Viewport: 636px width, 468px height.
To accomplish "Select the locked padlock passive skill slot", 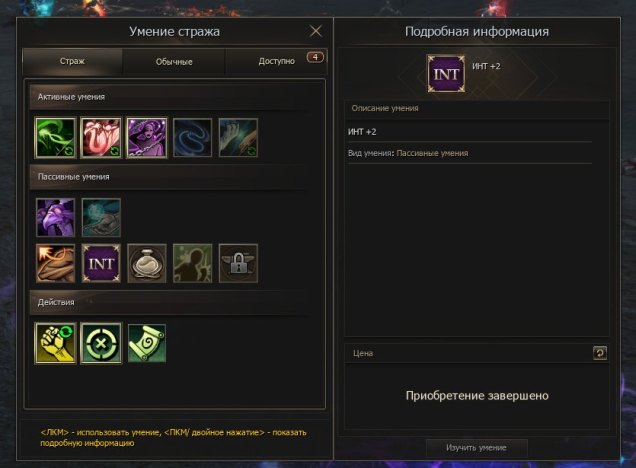I will point(238,263).
